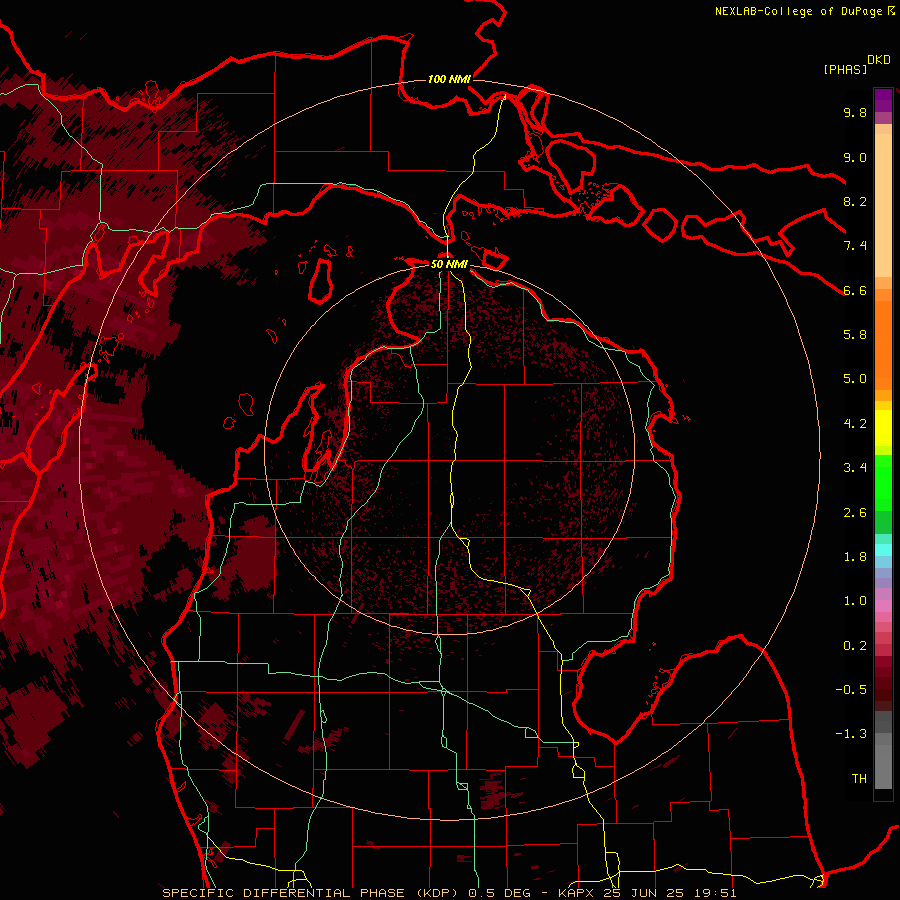Image resolution: width=900 pixels, height=900 pixels.
Task: Click the -1.3 colorbar value
Action: click(x=851, y=734)
